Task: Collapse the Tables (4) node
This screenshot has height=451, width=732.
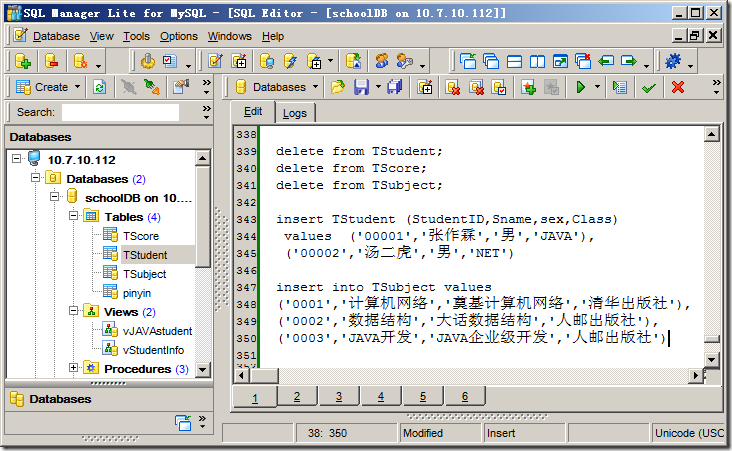Action: (x=73, y=216)
